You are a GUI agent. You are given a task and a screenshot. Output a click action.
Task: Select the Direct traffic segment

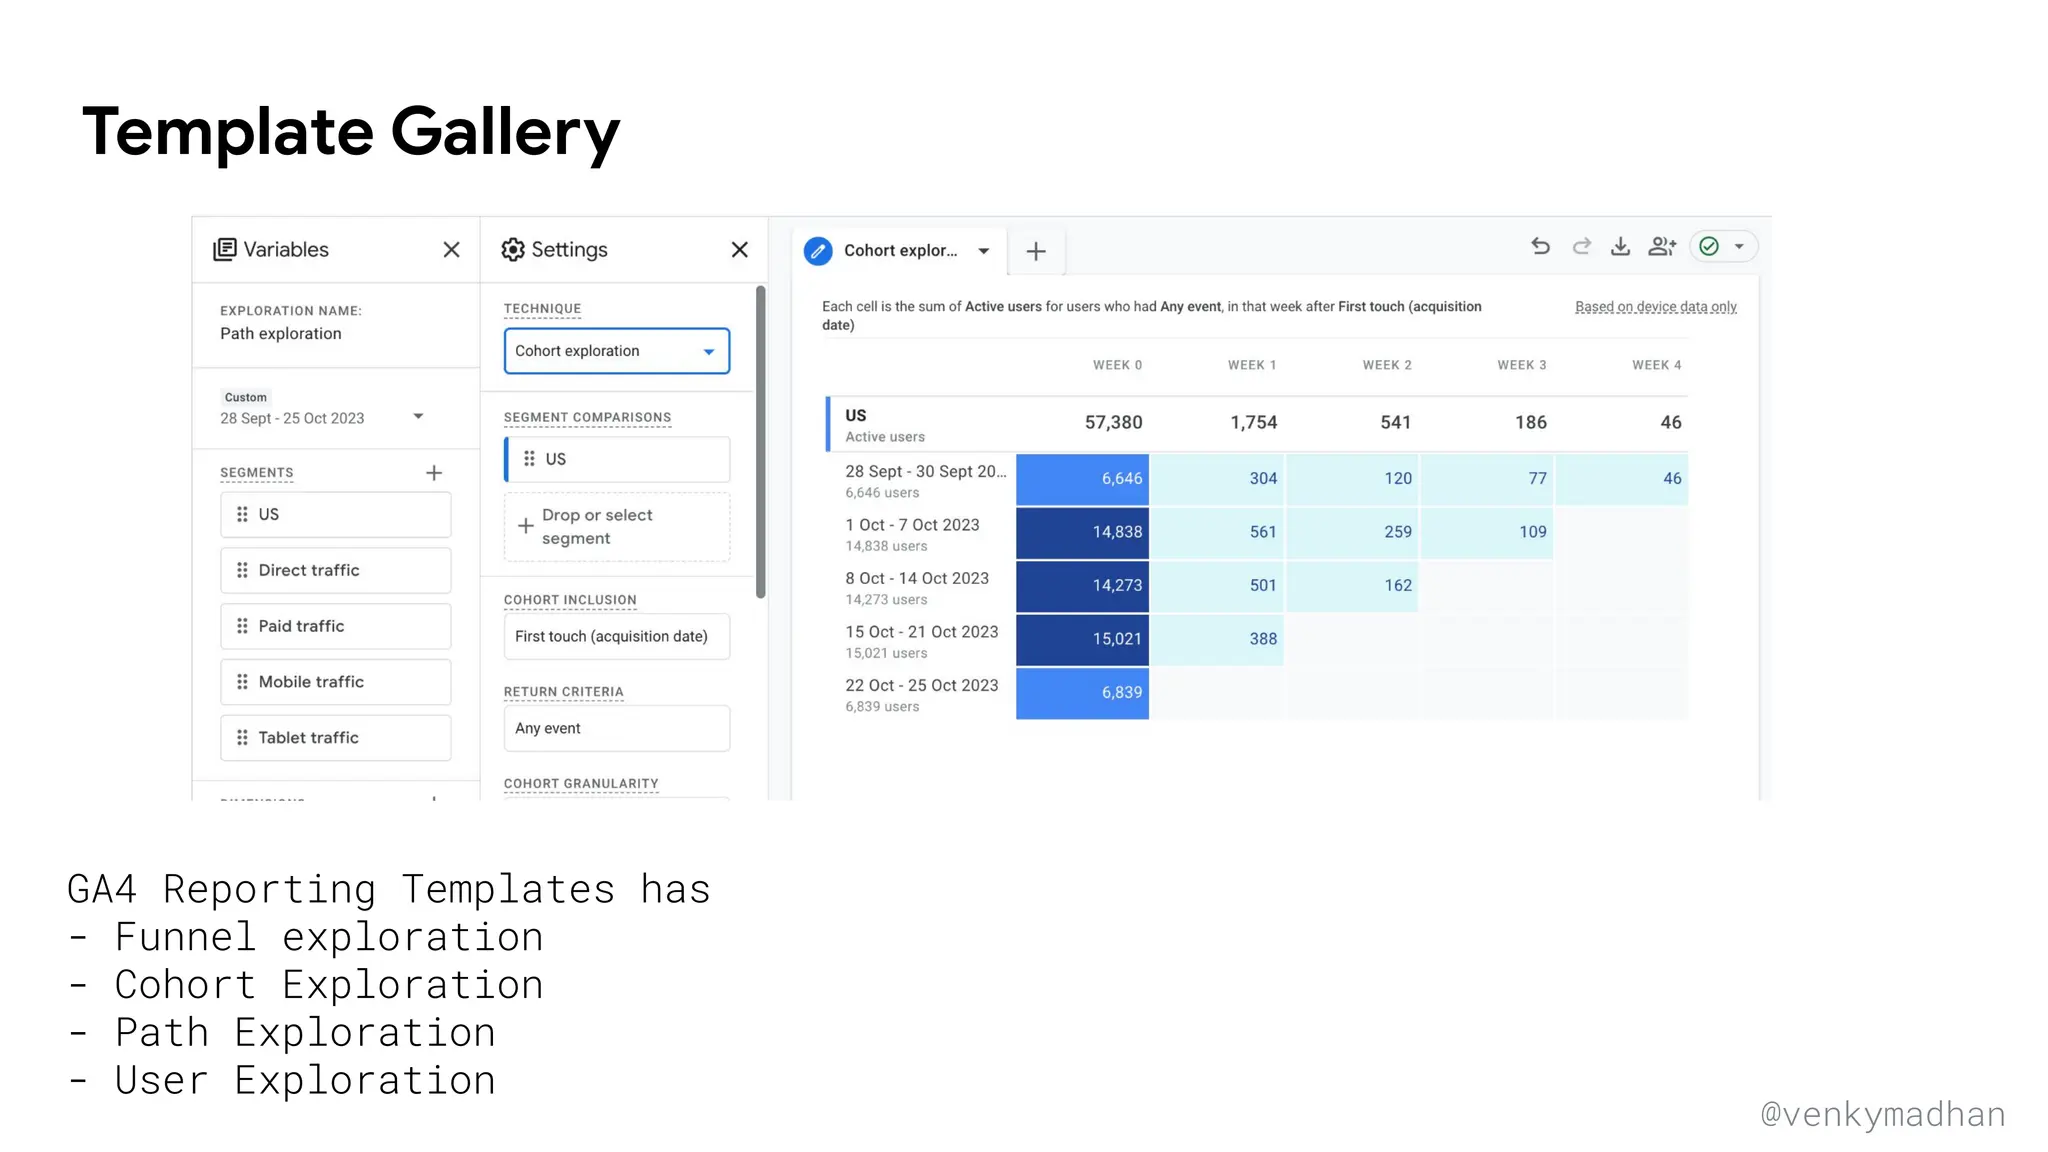[x=336, y=570]
